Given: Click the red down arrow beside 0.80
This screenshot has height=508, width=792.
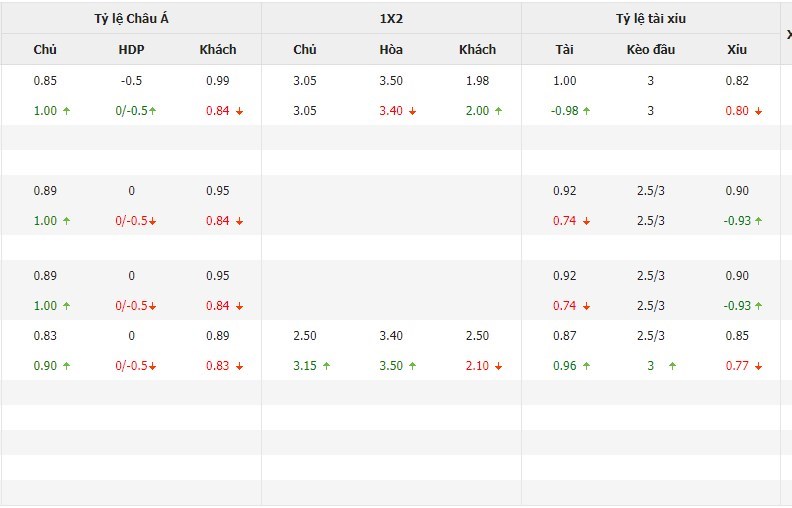Looking at the screenshot, I should [x=758, y=111].
